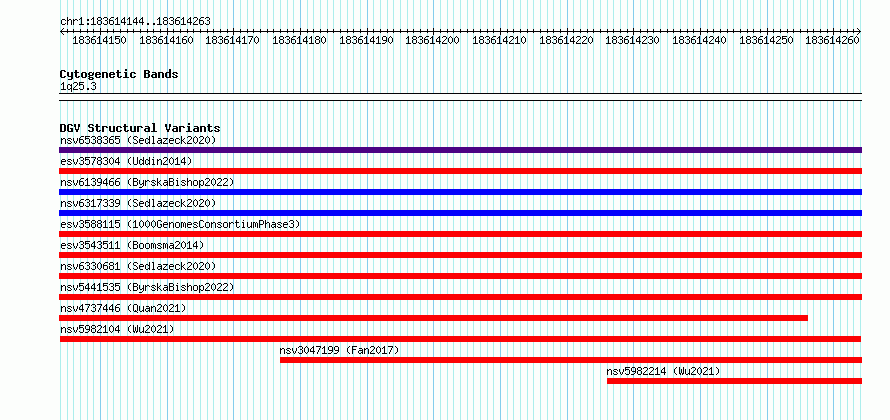Click the left arrowhead of the ruler
Viewport: 890px width, 420px height.
tap(62, 31)
